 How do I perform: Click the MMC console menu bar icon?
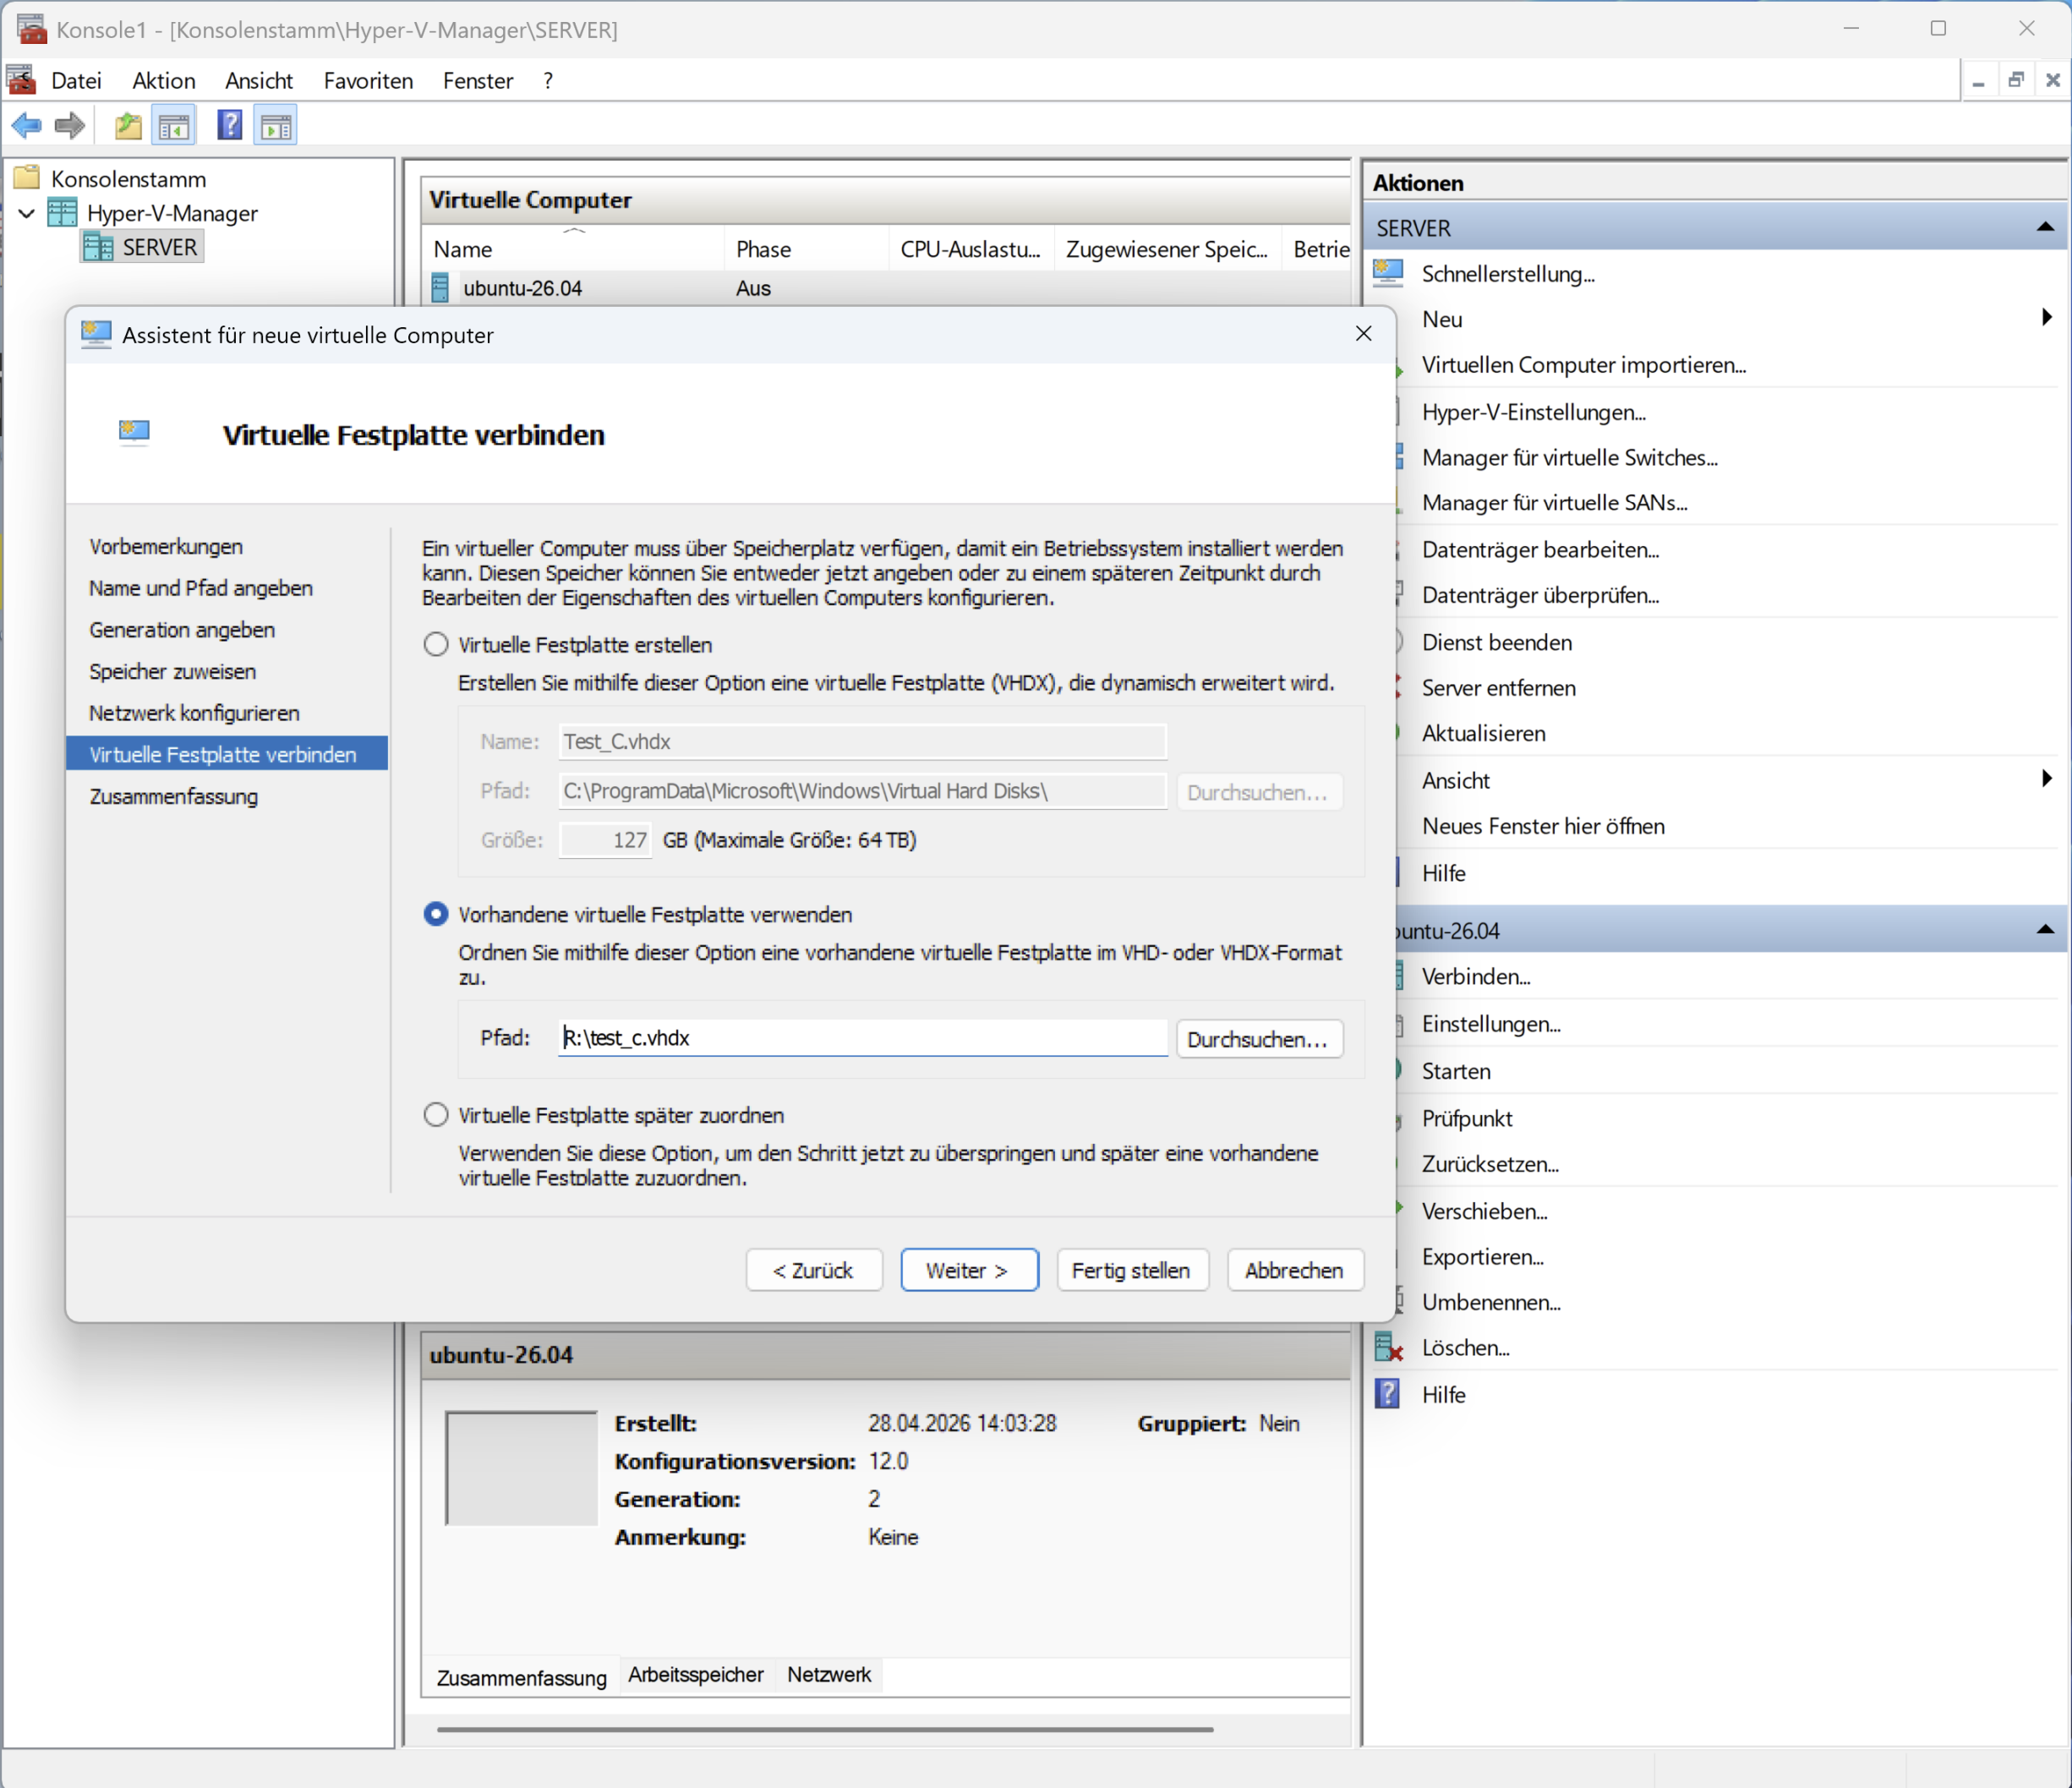tap(21, 80)
